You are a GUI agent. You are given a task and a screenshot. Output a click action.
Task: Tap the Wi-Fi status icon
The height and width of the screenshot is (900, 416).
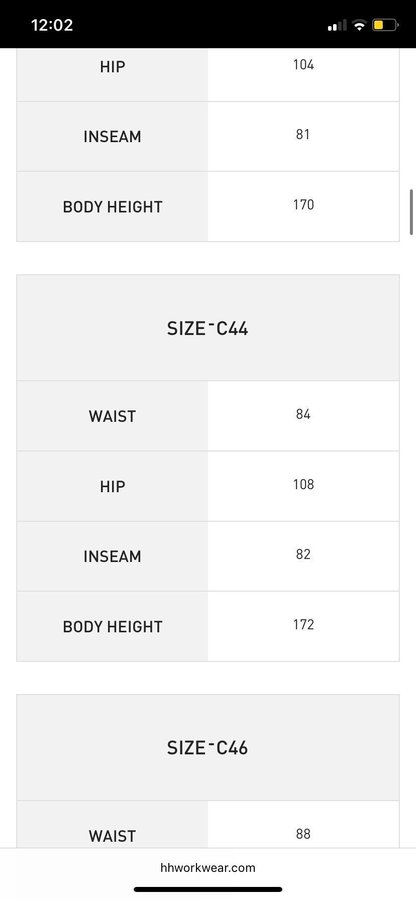360,25
